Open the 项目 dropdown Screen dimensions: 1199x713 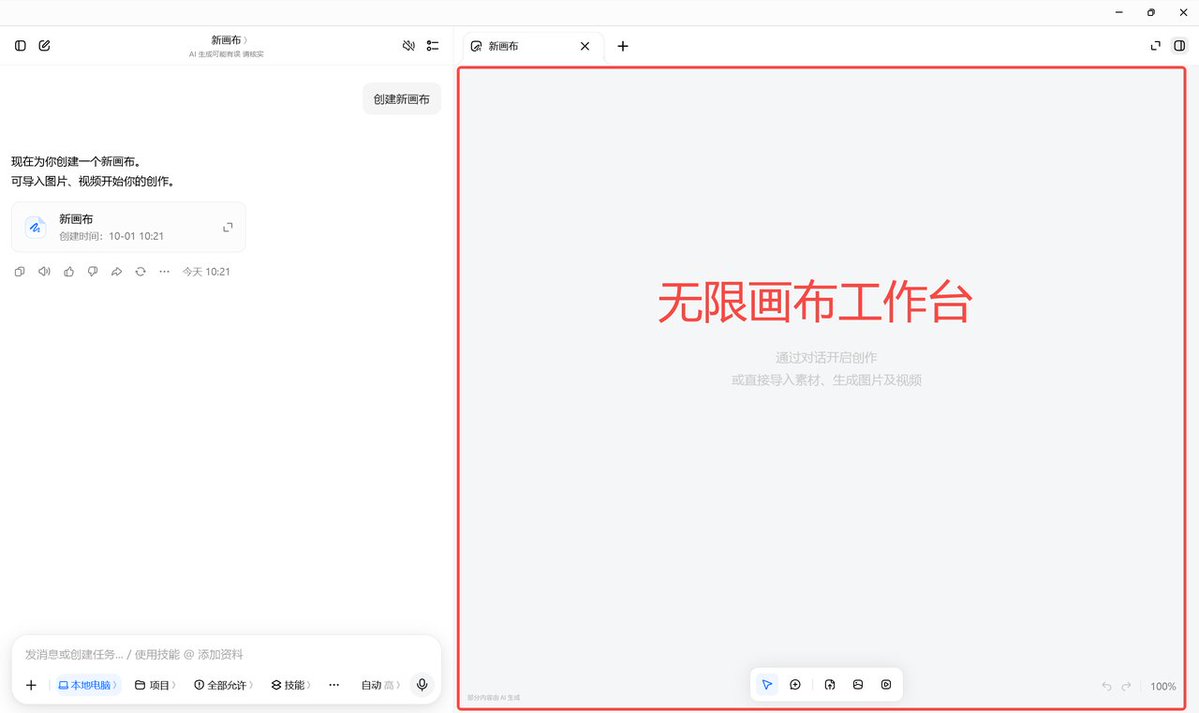point(155,685)
